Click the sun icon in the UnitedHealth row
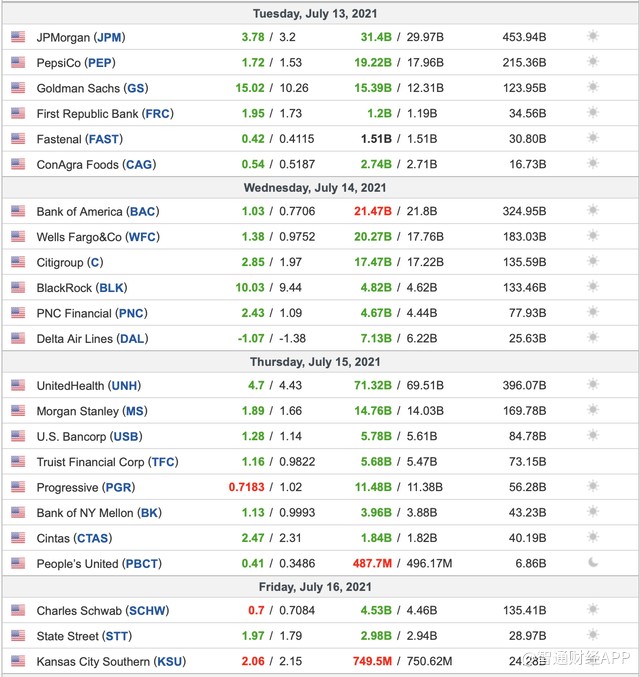Viewport: 640px width, 677px height. click(x=593, y=385)
